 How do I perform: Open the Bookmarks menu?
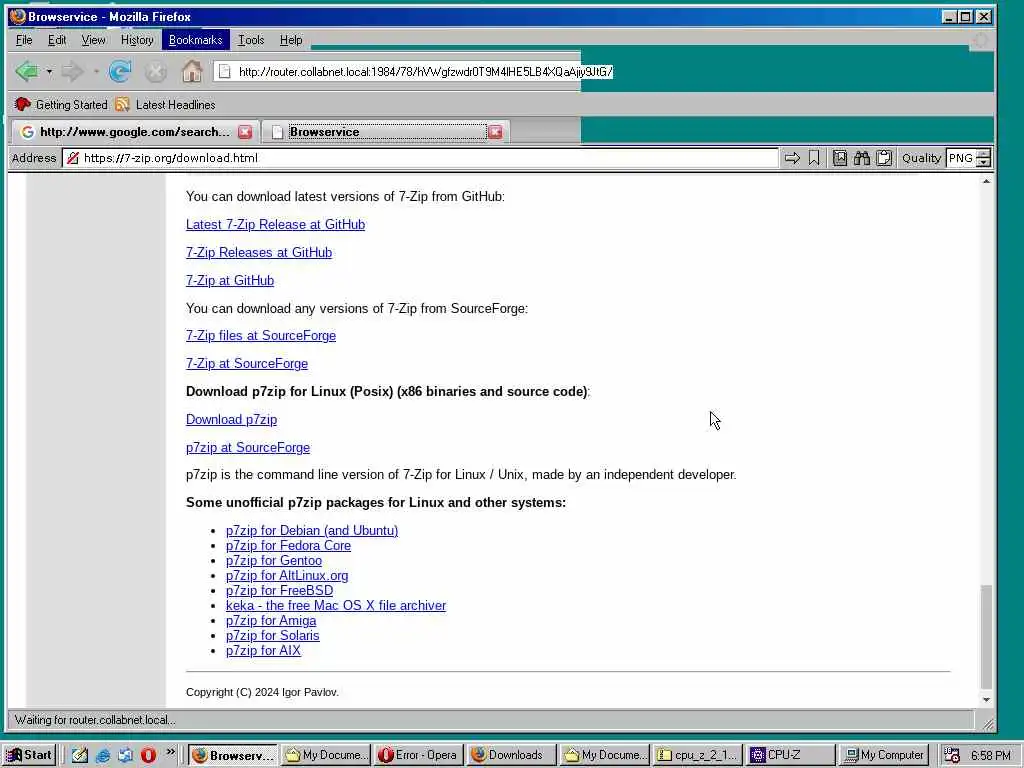[x=196, y=40]
